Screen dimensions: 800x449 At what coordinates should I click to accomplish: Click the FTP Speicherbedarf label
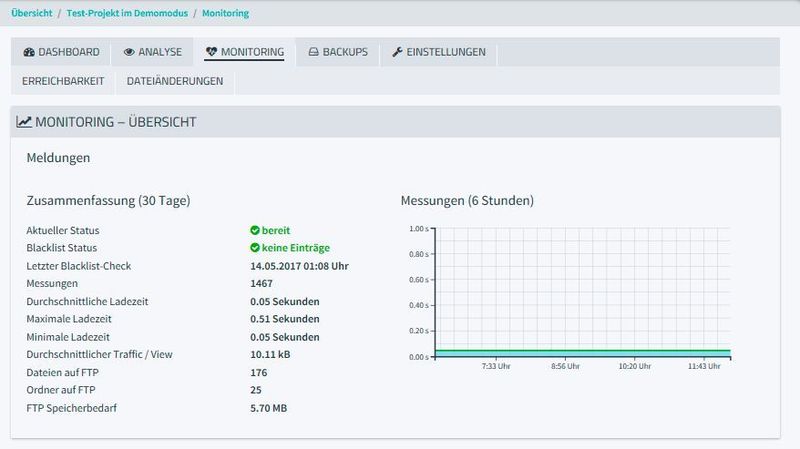coord(71,408)
